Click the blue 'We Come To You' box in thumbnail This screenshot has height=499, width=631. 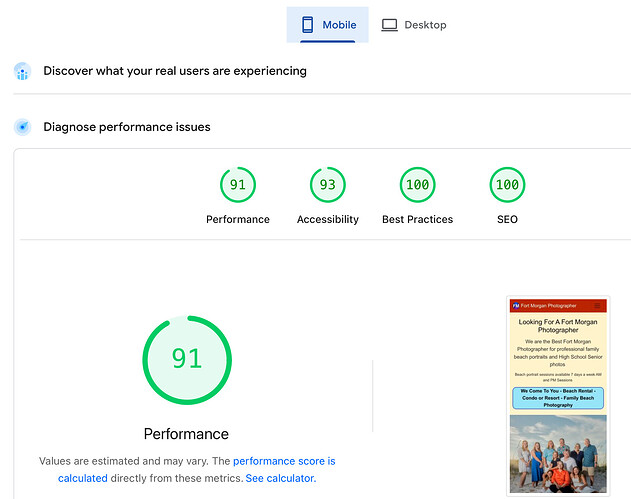coord(558,398)
